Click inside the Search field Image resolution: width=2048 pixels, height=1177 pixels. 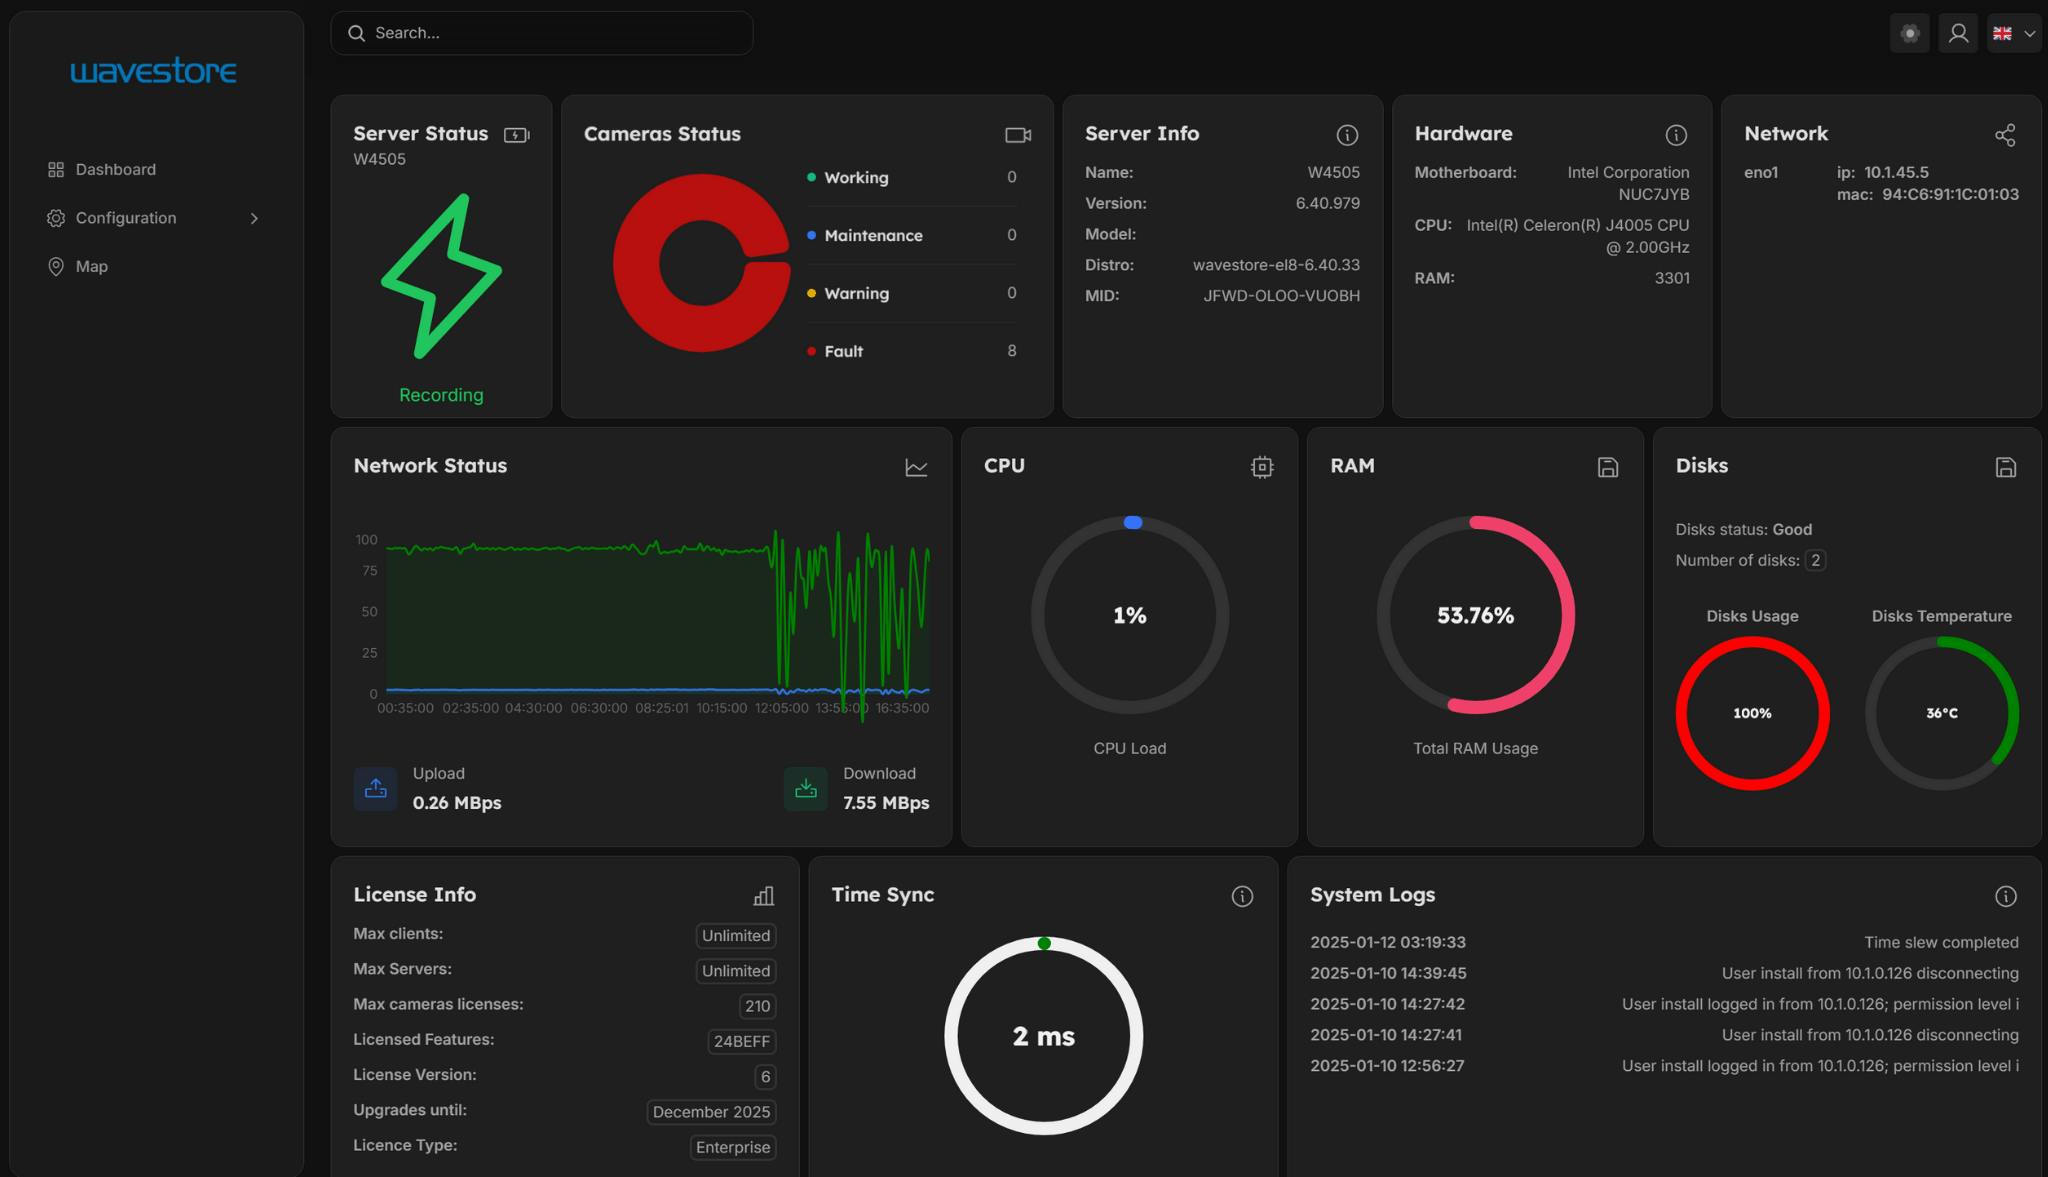[542, 33]
